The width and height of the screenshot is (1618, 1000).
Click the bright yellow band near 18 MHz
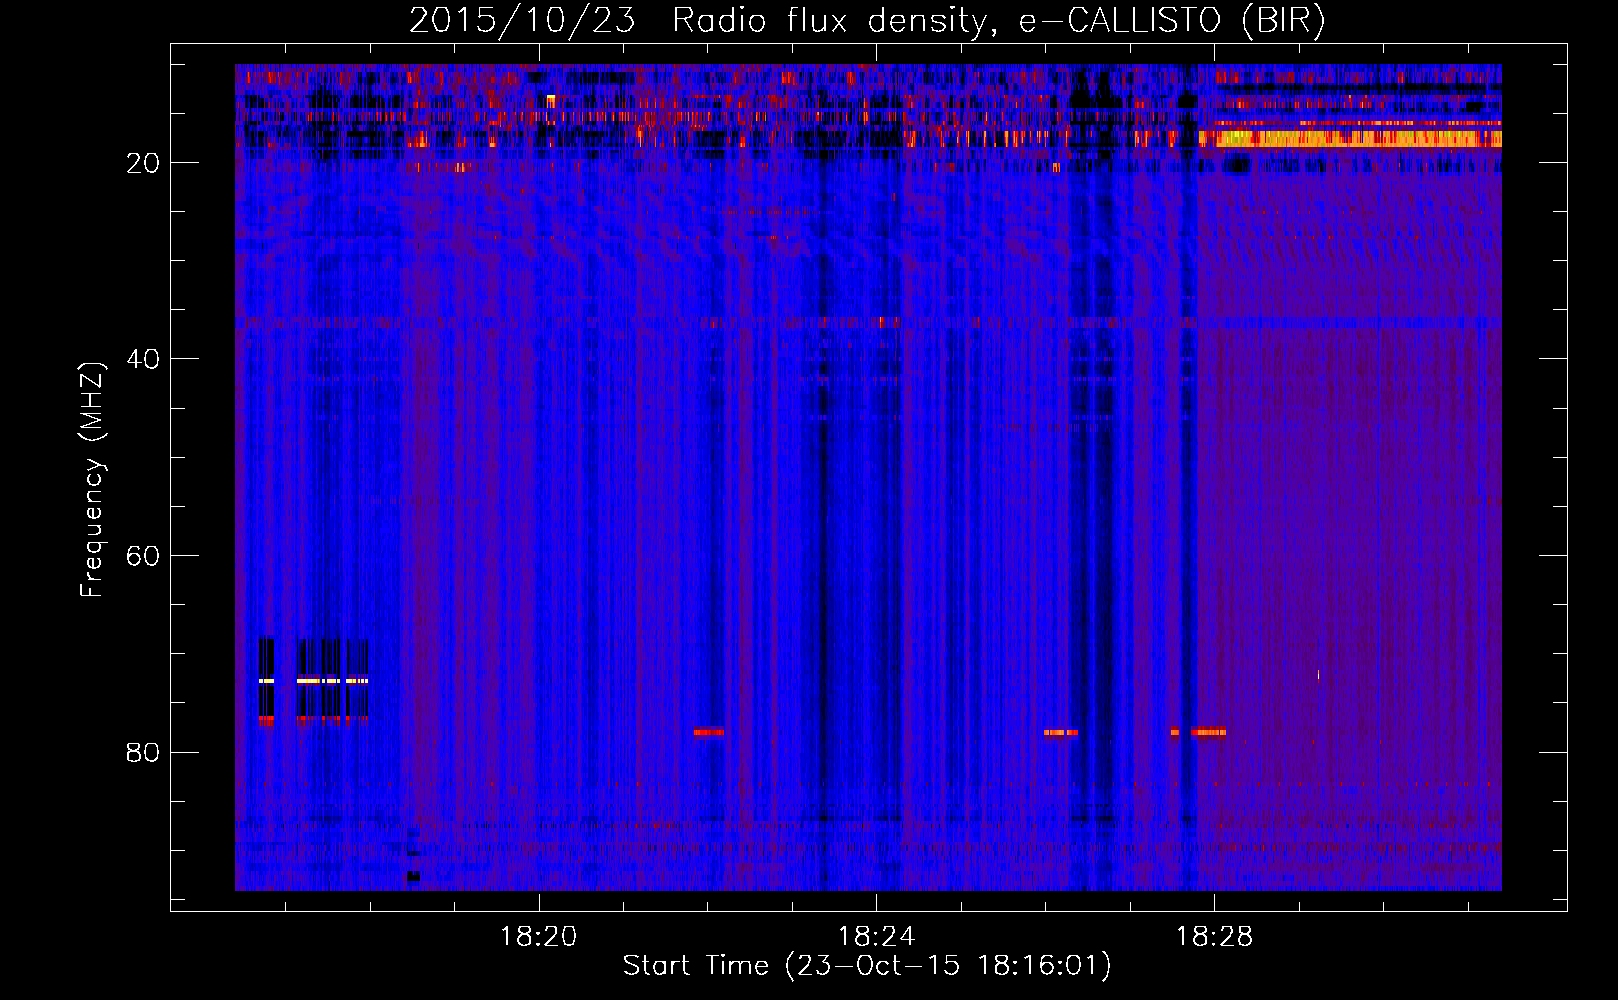[1351, 138]
